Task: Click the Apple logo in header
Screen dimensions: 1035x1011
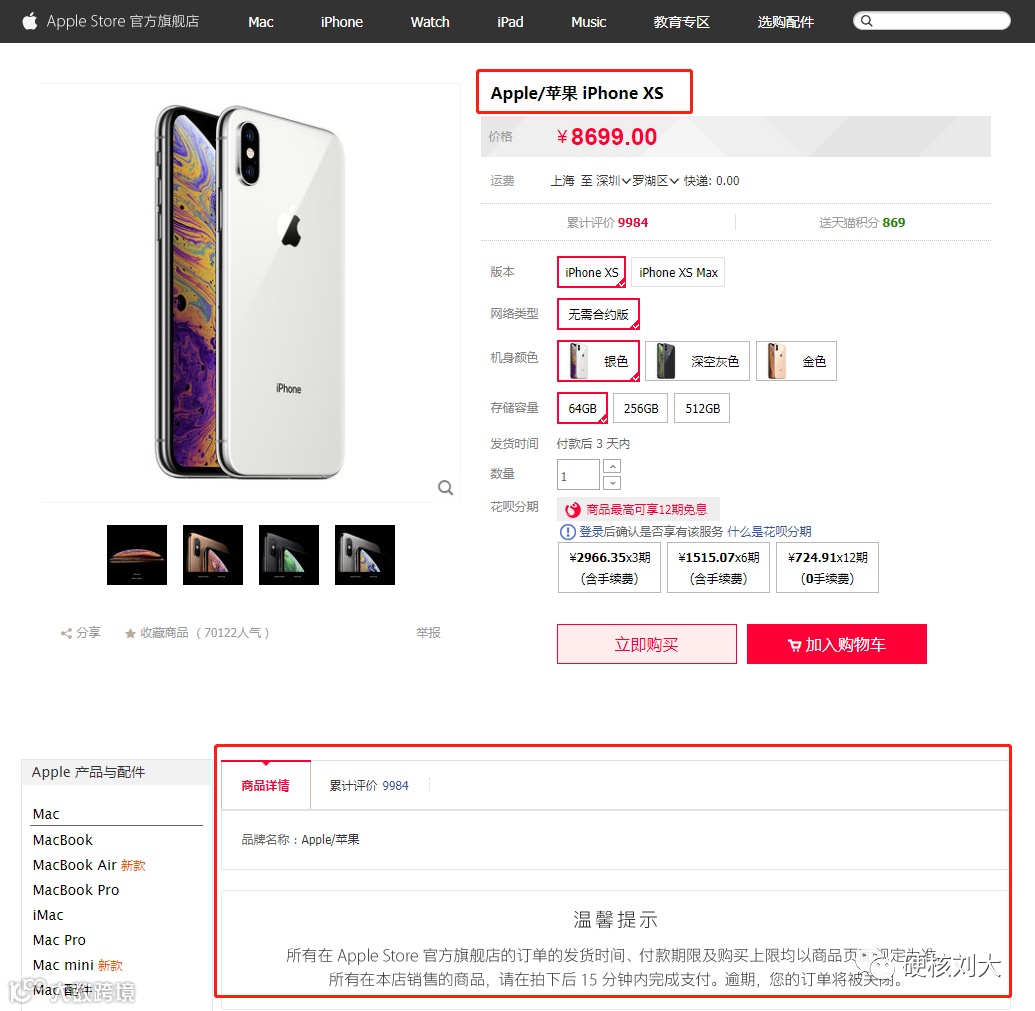Action: coord(30,21)
